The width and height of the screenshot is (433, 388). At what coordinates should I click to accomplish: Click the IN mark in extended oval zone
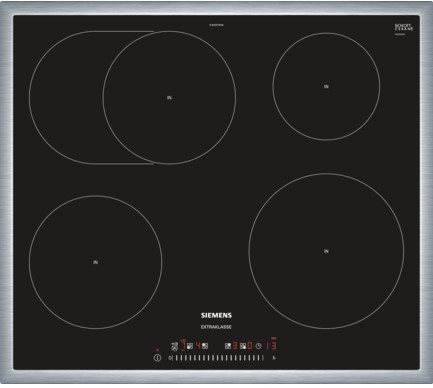point(169,98)
